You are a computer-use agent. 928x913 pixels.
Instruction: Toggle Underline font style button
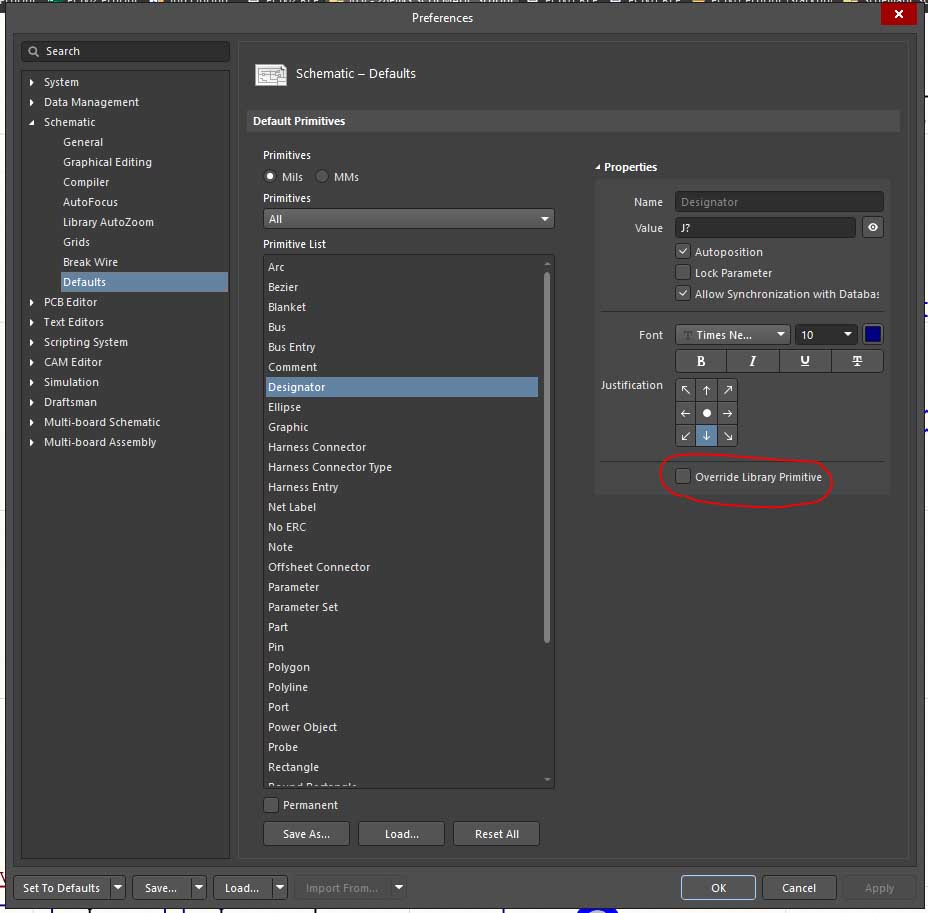[805, 361]
